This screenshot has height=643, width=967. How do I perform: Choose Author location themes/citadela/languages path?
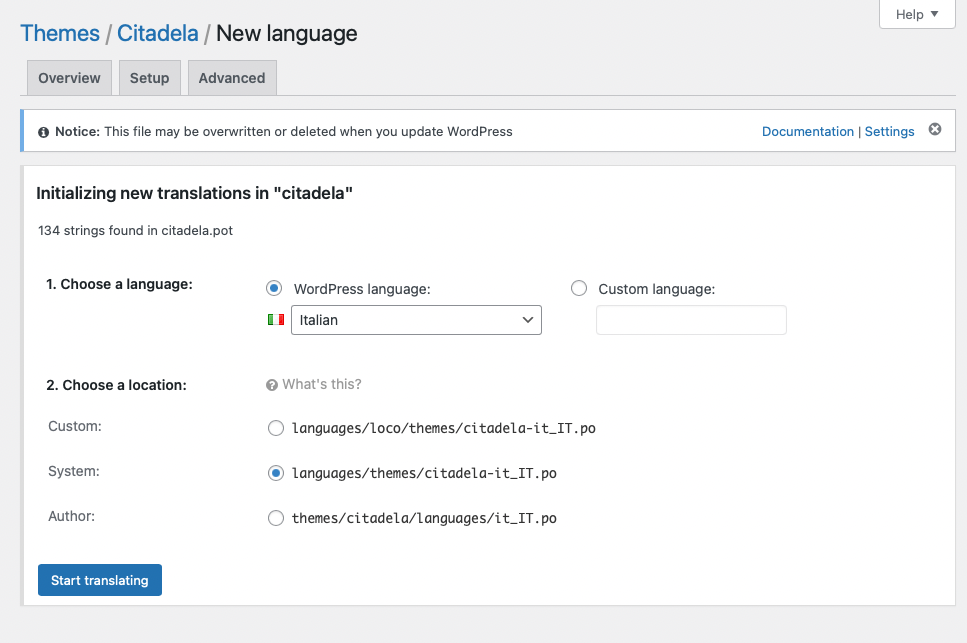276,518
